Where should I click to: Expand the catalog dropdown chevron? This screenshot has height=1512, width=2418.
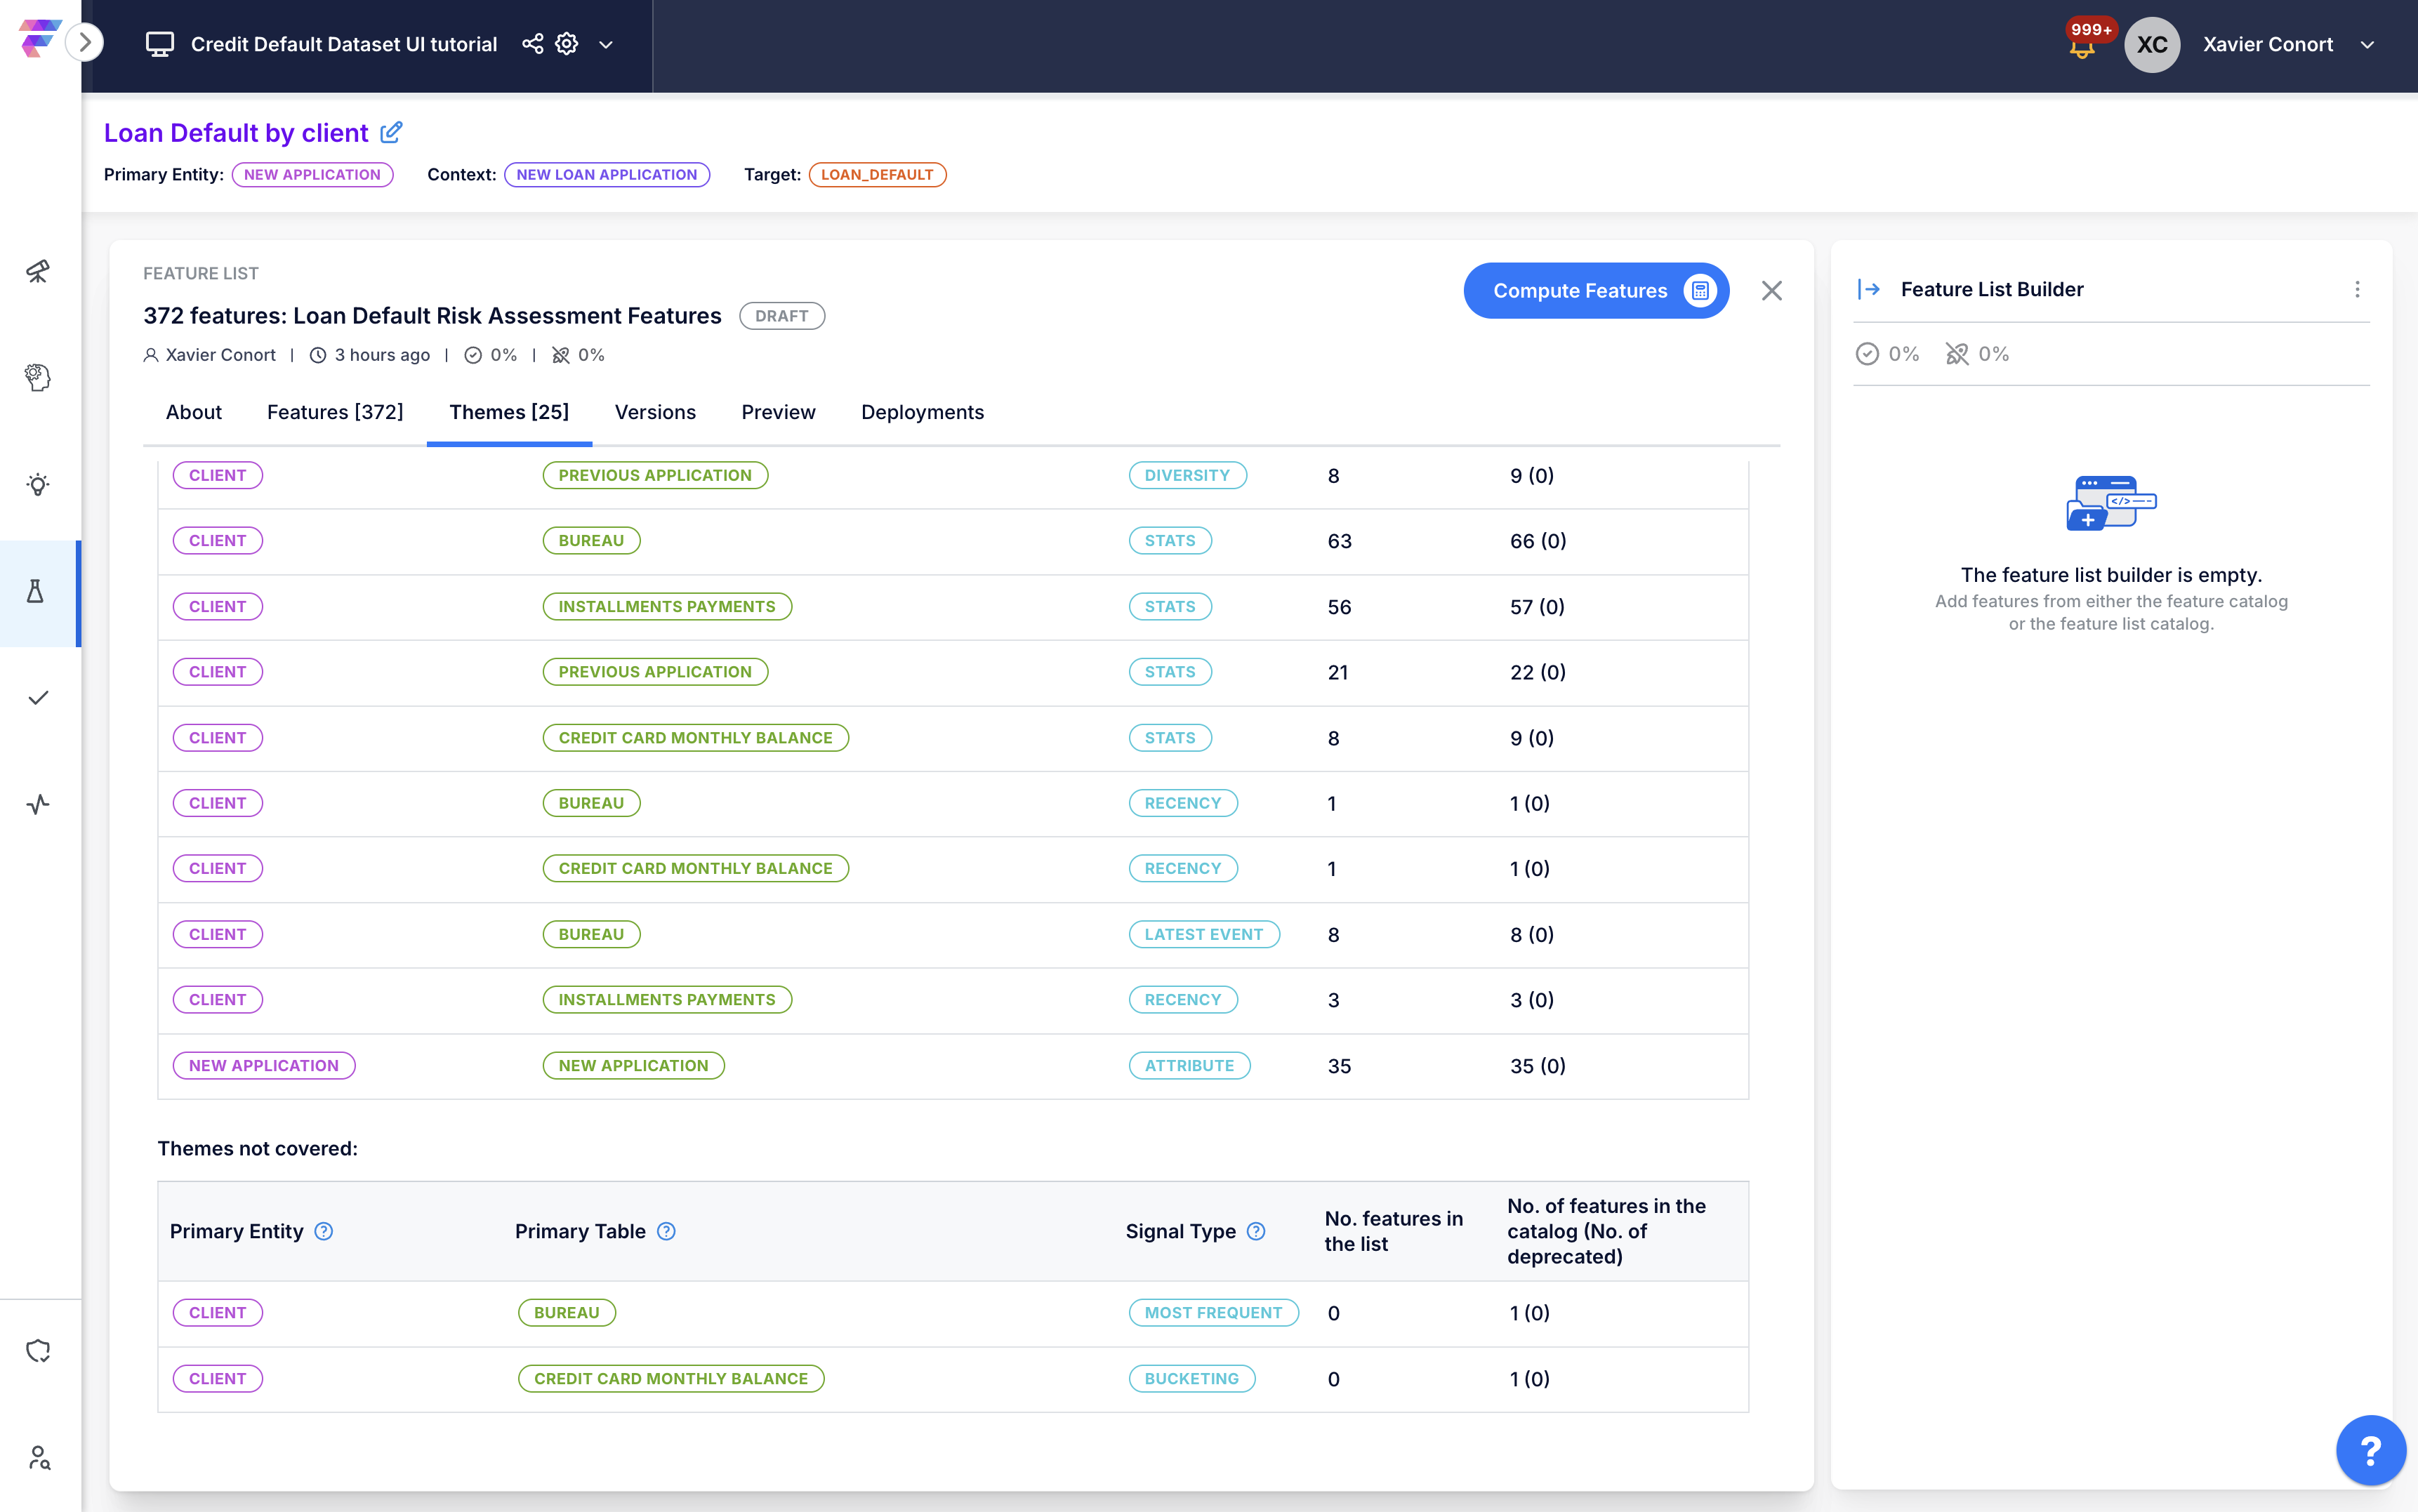point(606,45)
